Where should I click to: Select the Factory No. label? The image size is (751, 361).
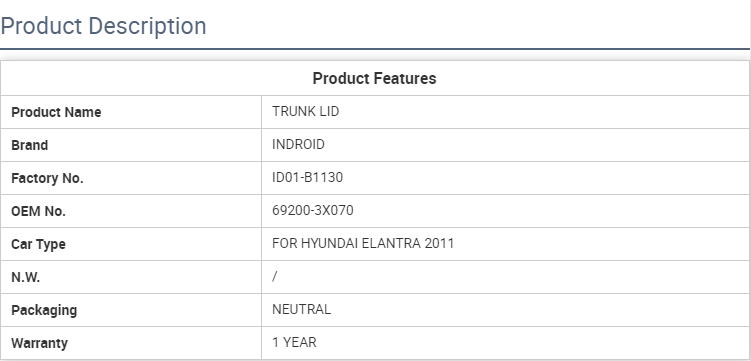point(47,178)
